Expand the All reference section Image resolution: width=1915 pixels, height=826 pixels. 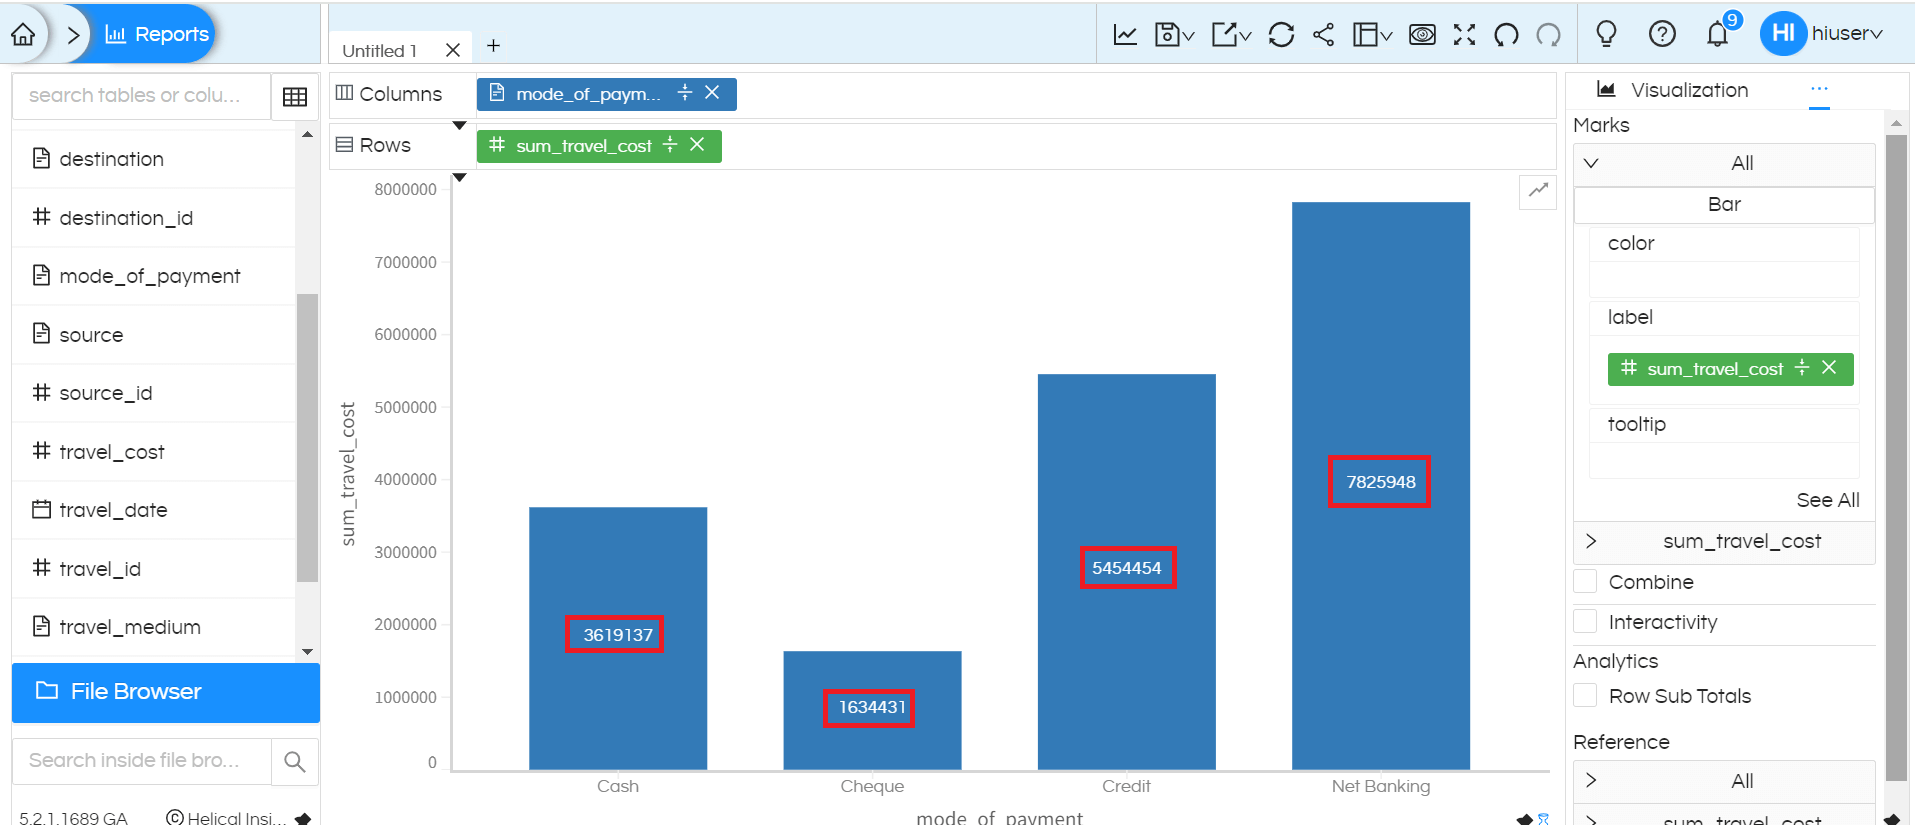coord(1724,782)
